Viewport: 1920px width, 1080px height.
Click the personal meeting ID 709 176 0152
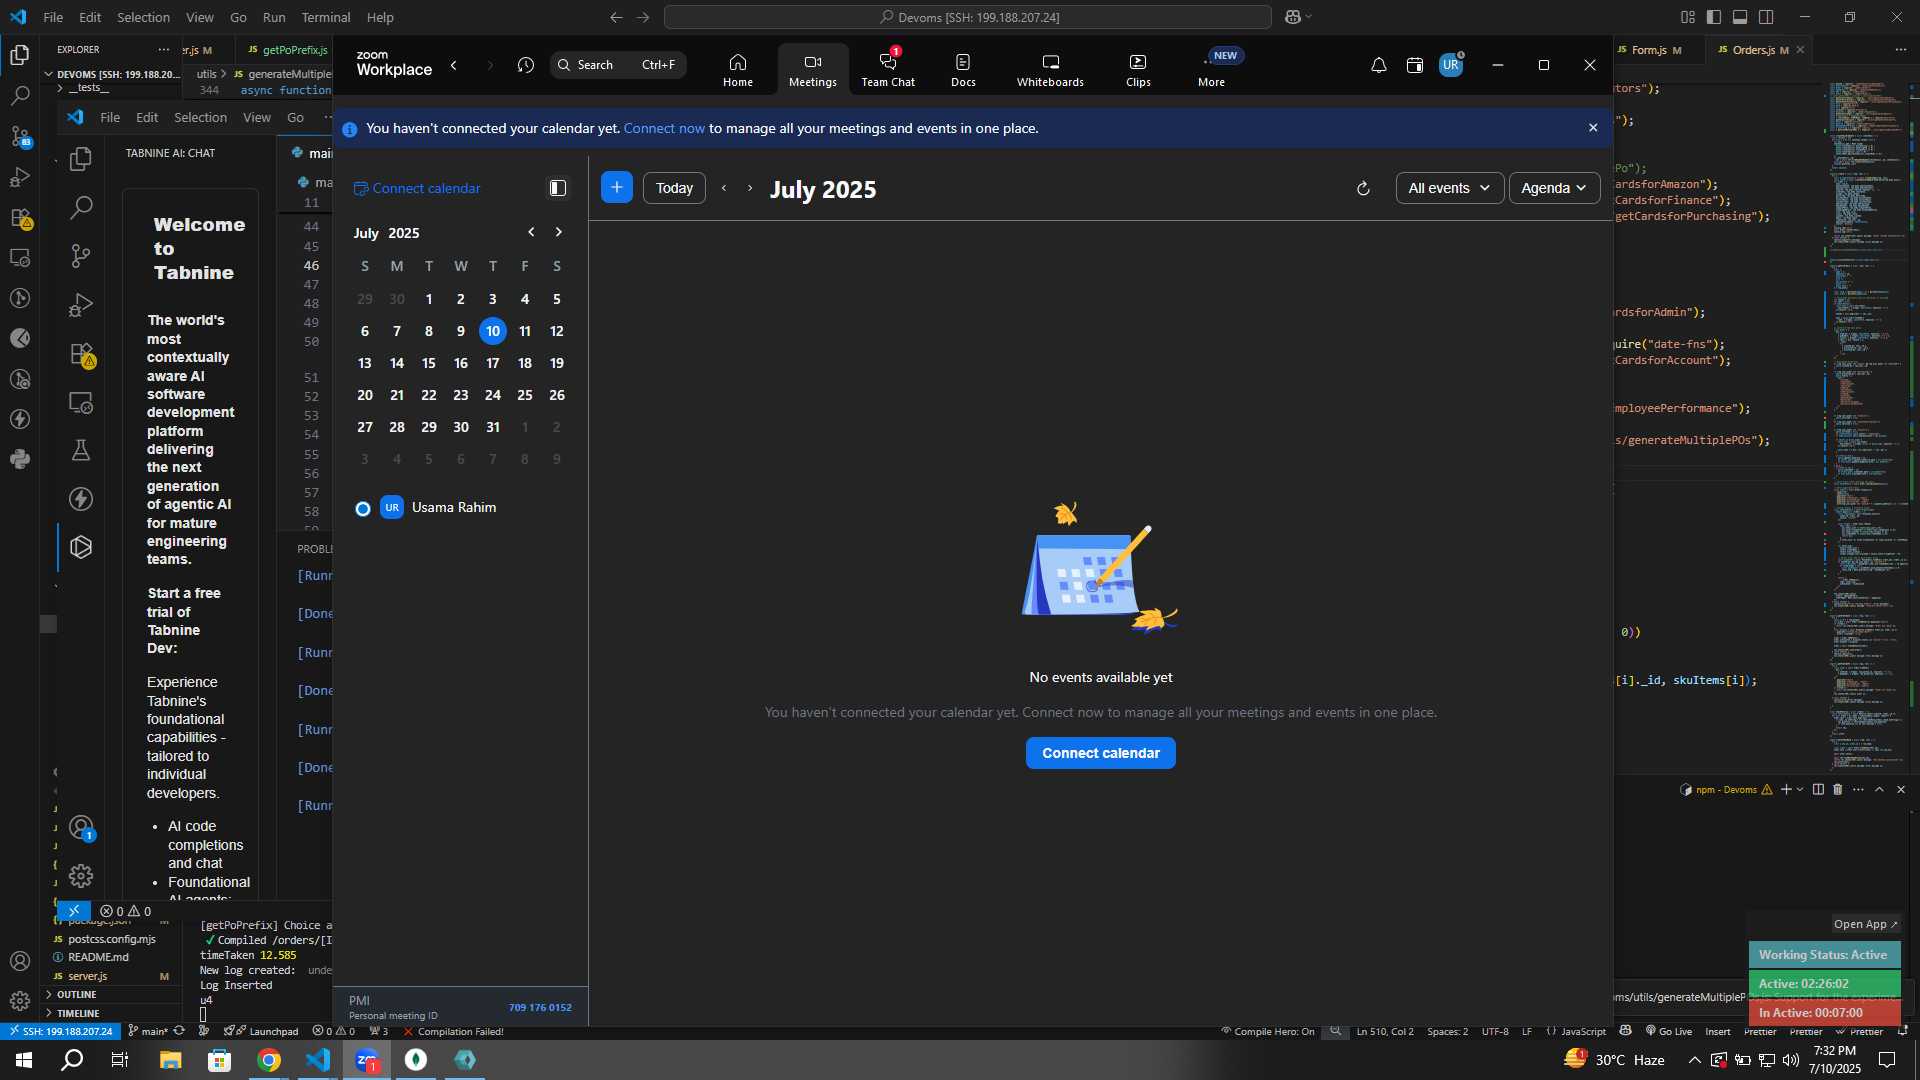[540, 1007]
